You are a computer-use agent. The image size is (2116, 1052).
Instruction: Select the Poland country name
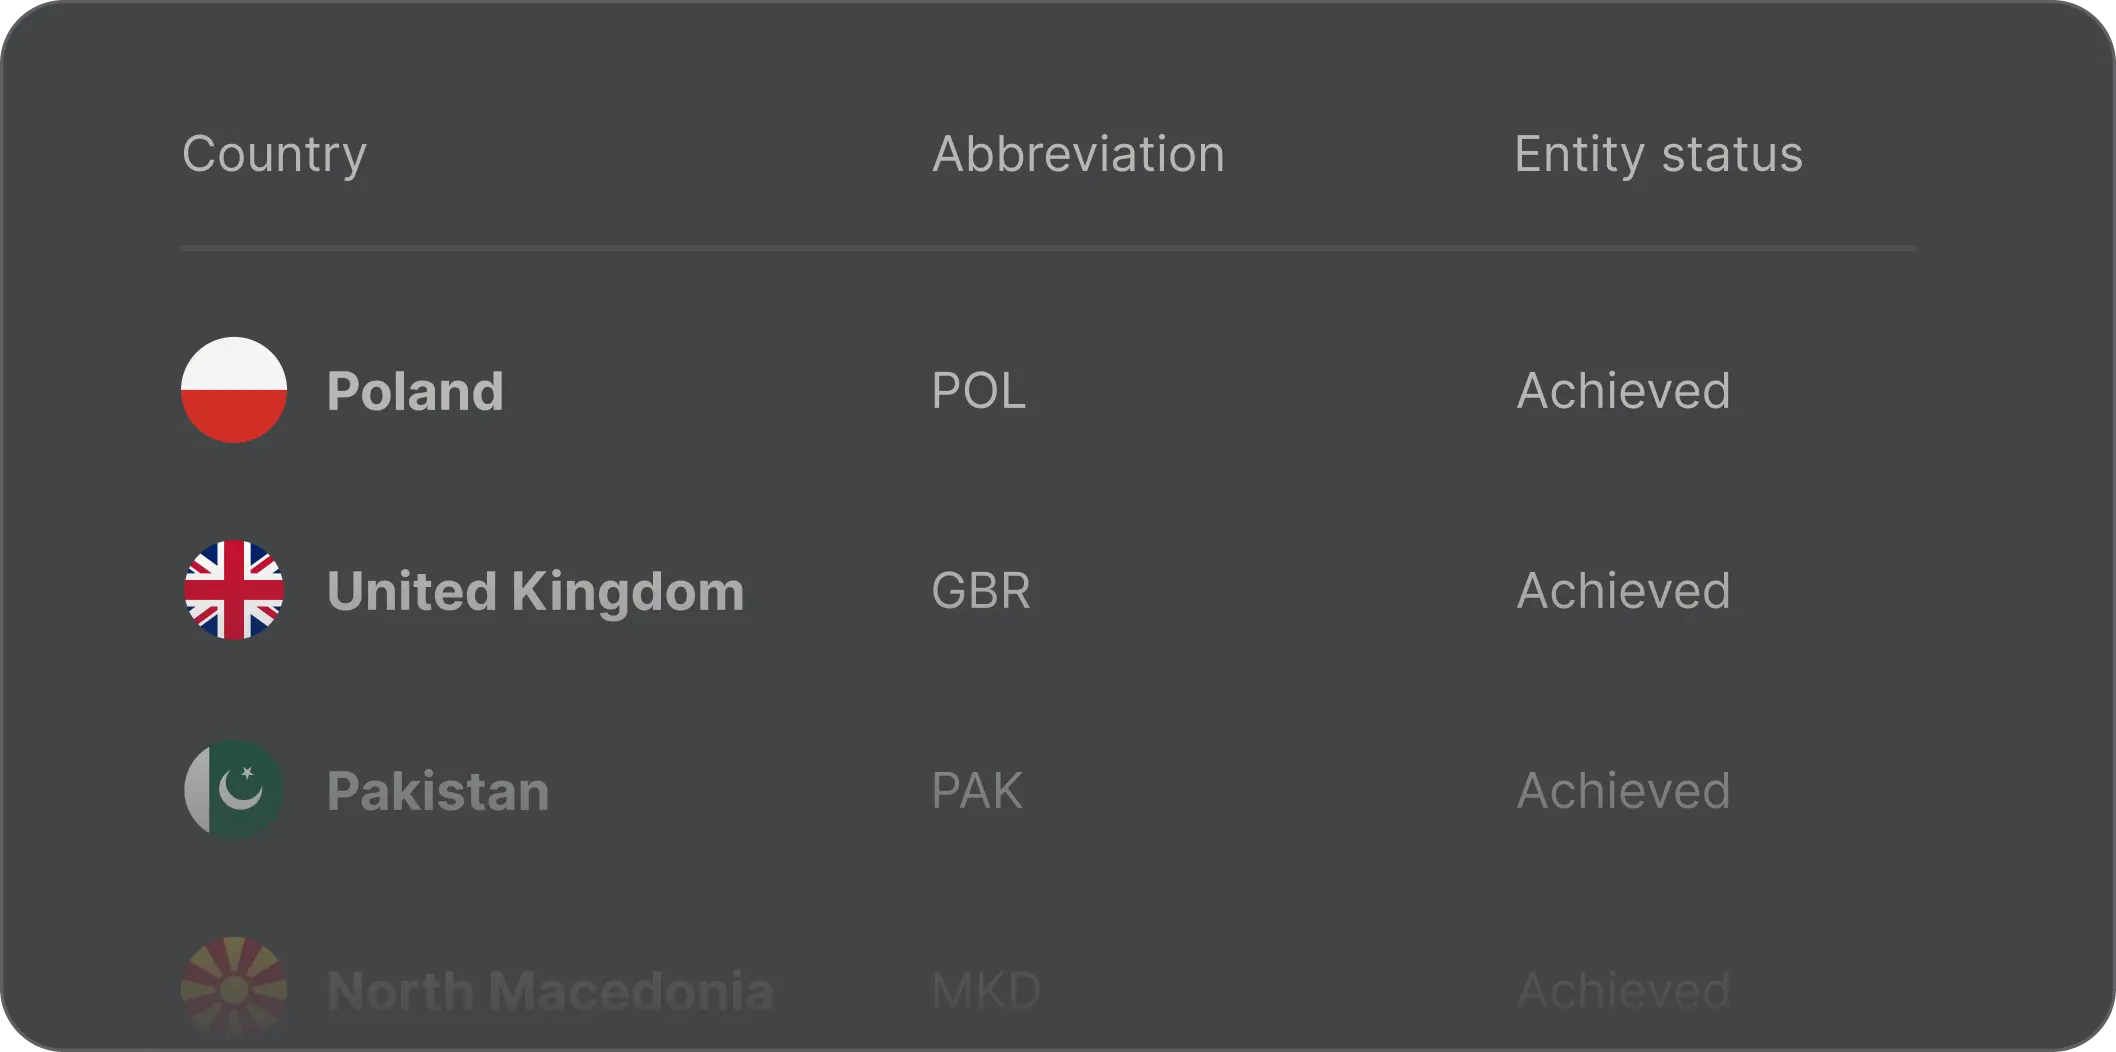(x=415, y=391)
